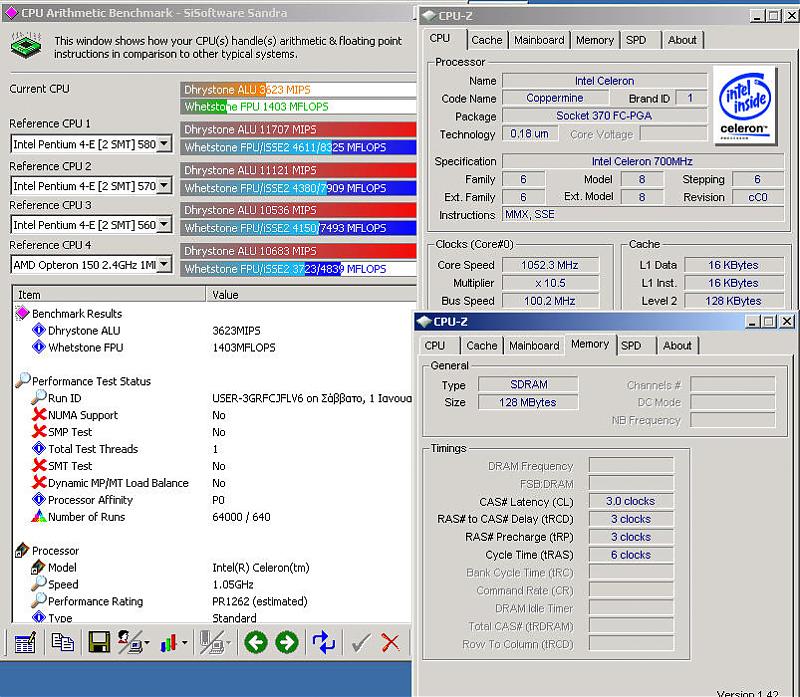
Task: Click the bar chart icon in Sandra toolbar
Action: 168,643
